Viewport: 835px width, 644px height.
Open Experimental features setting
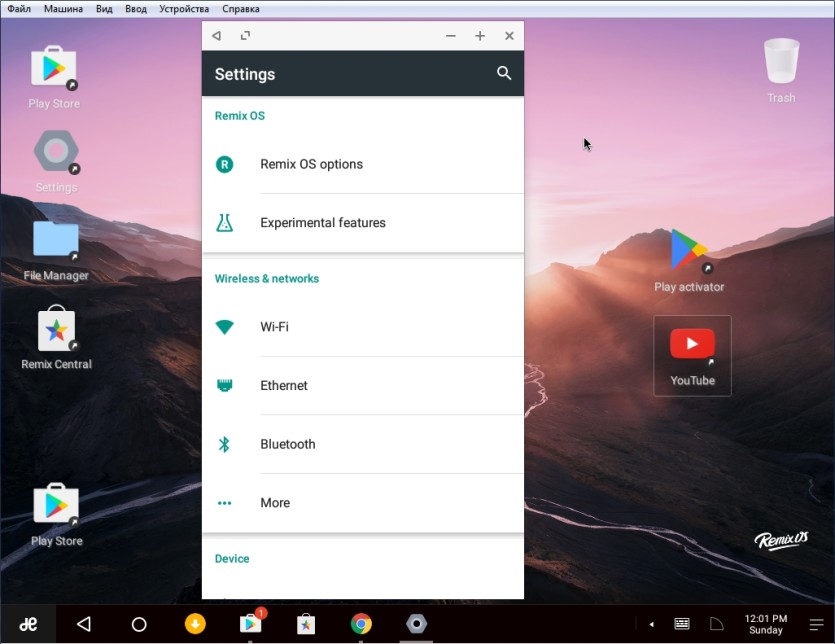[363, 223]
